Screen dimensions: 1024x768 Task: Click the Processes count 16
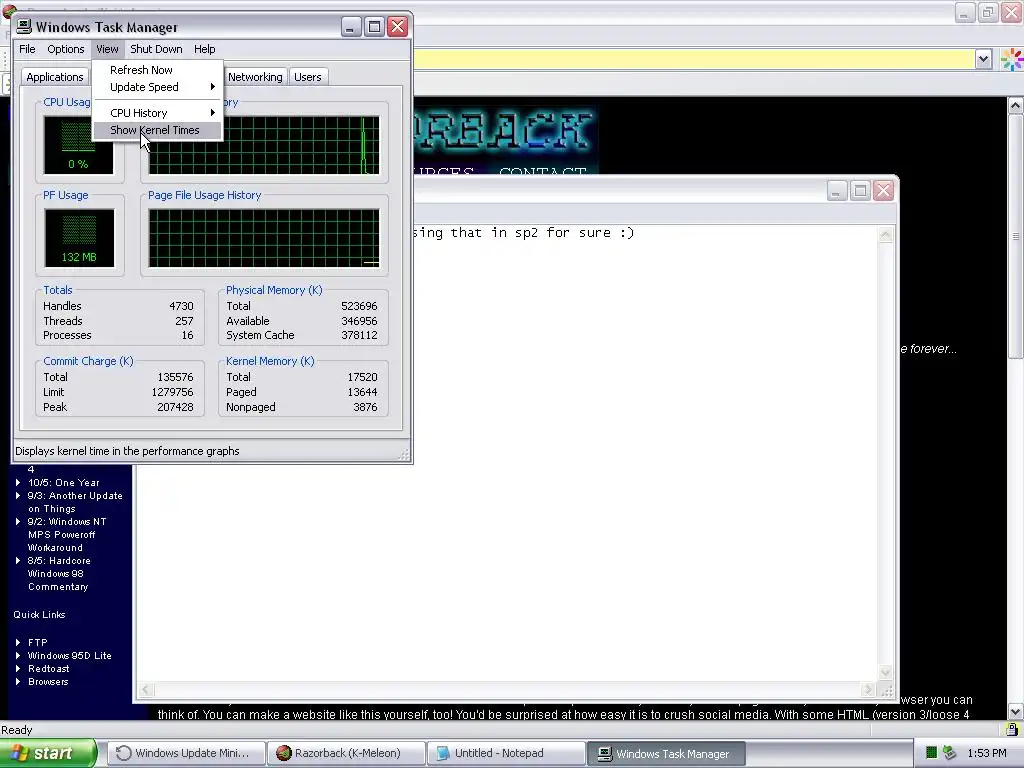tap(187, 336)
